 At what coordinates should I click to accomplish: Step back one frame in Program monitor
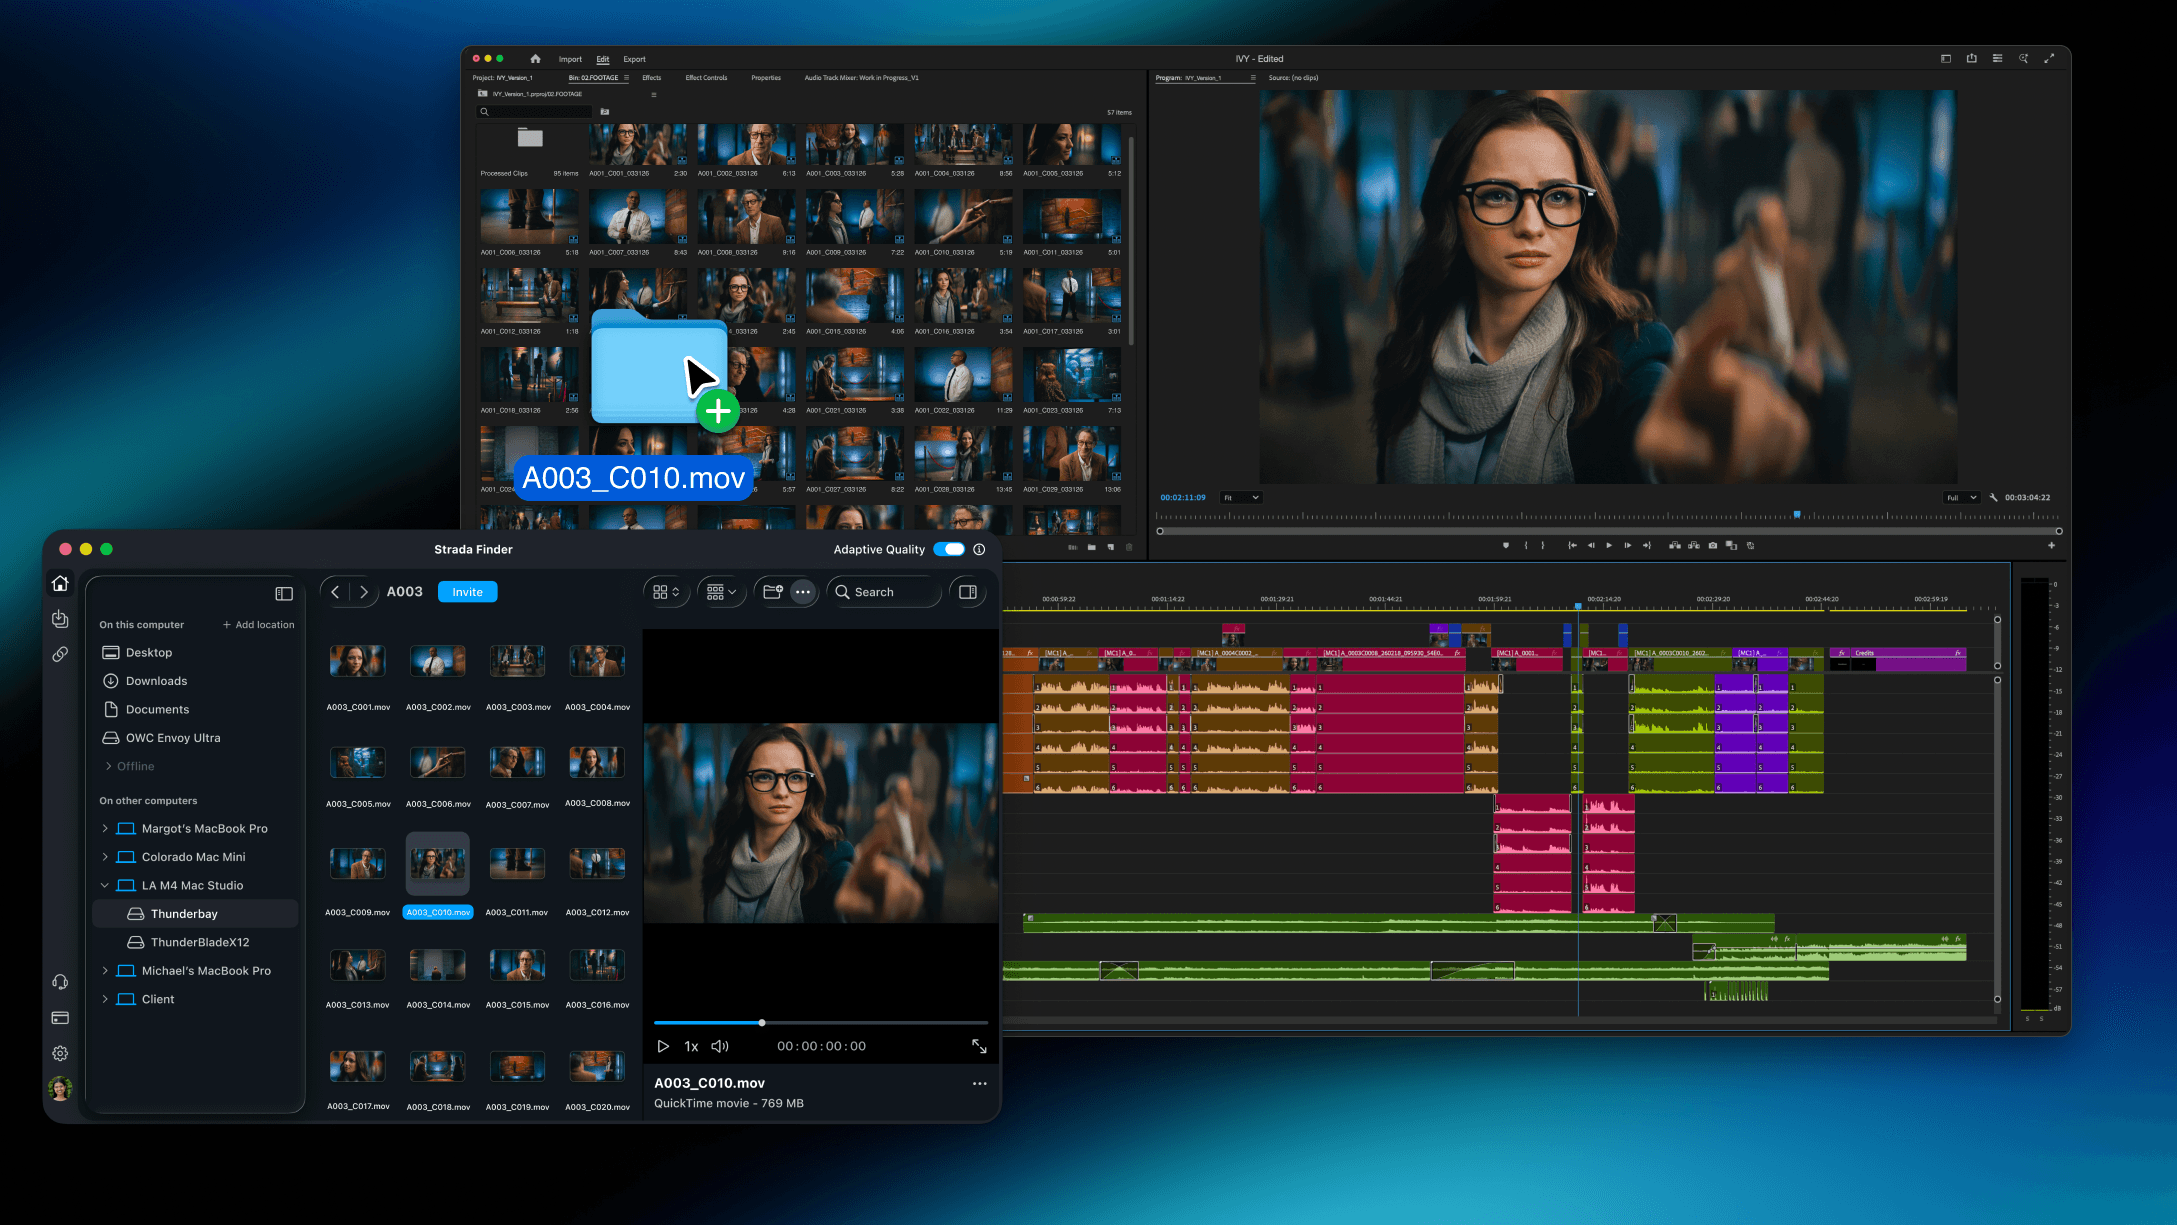tap(1591, 546)
